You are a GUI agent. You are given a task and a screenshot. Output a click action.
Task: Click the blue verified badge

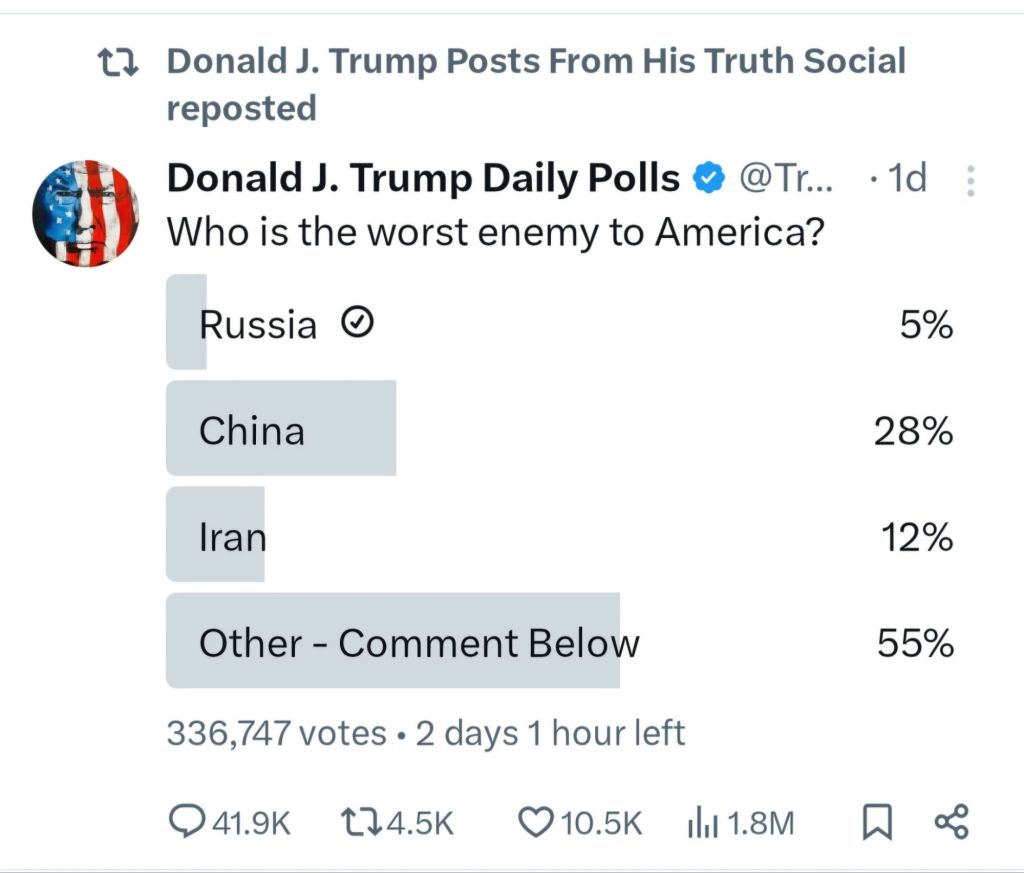709,179
